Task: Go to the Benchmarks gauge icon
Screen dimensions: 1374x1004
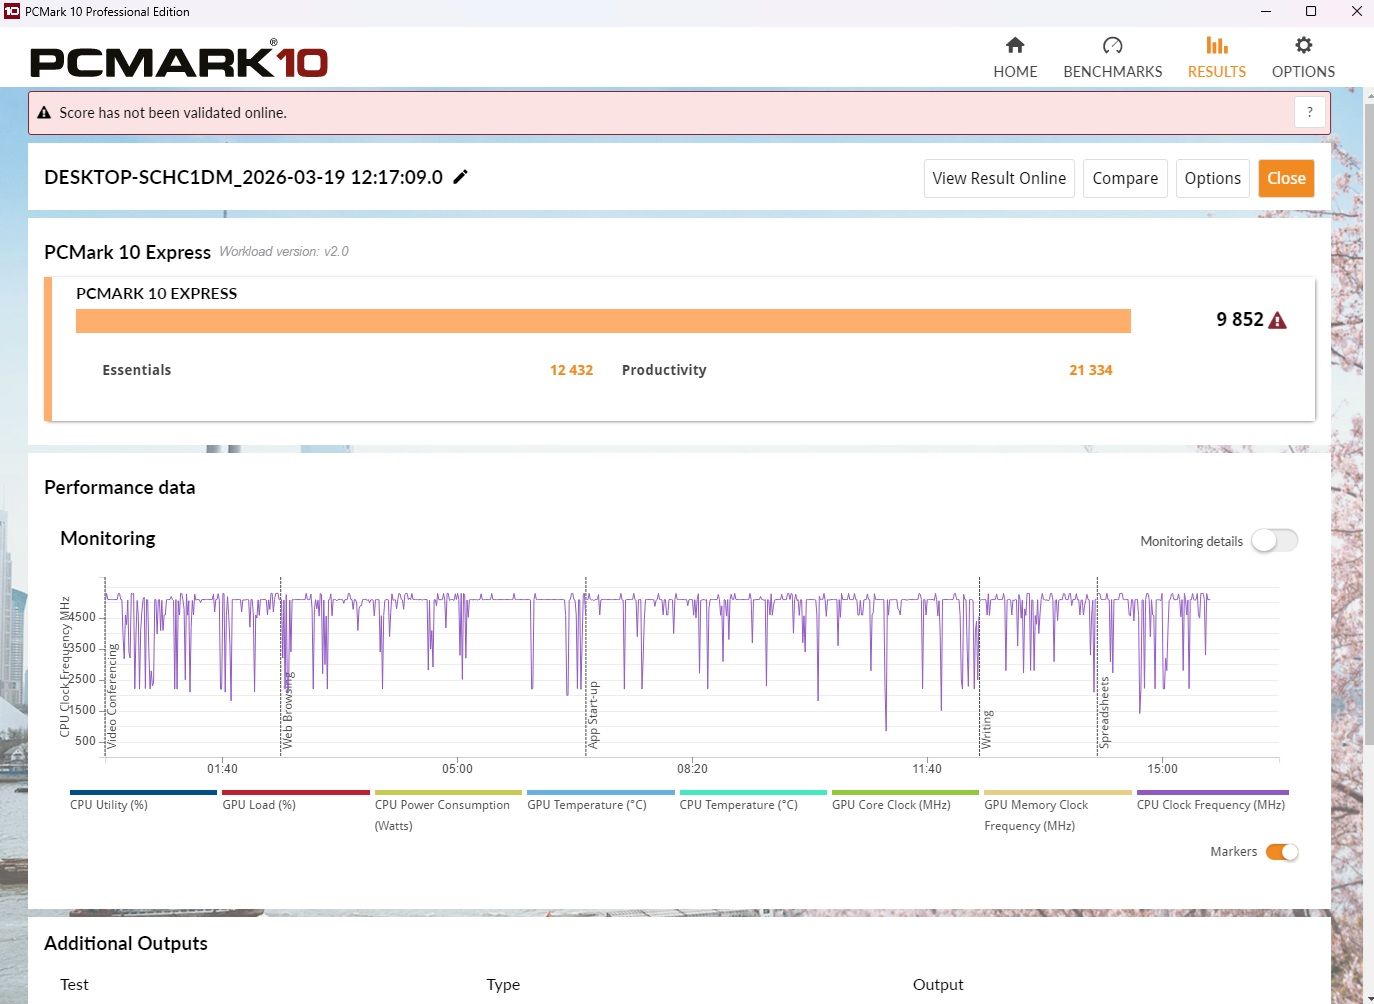Action: 1112,46
